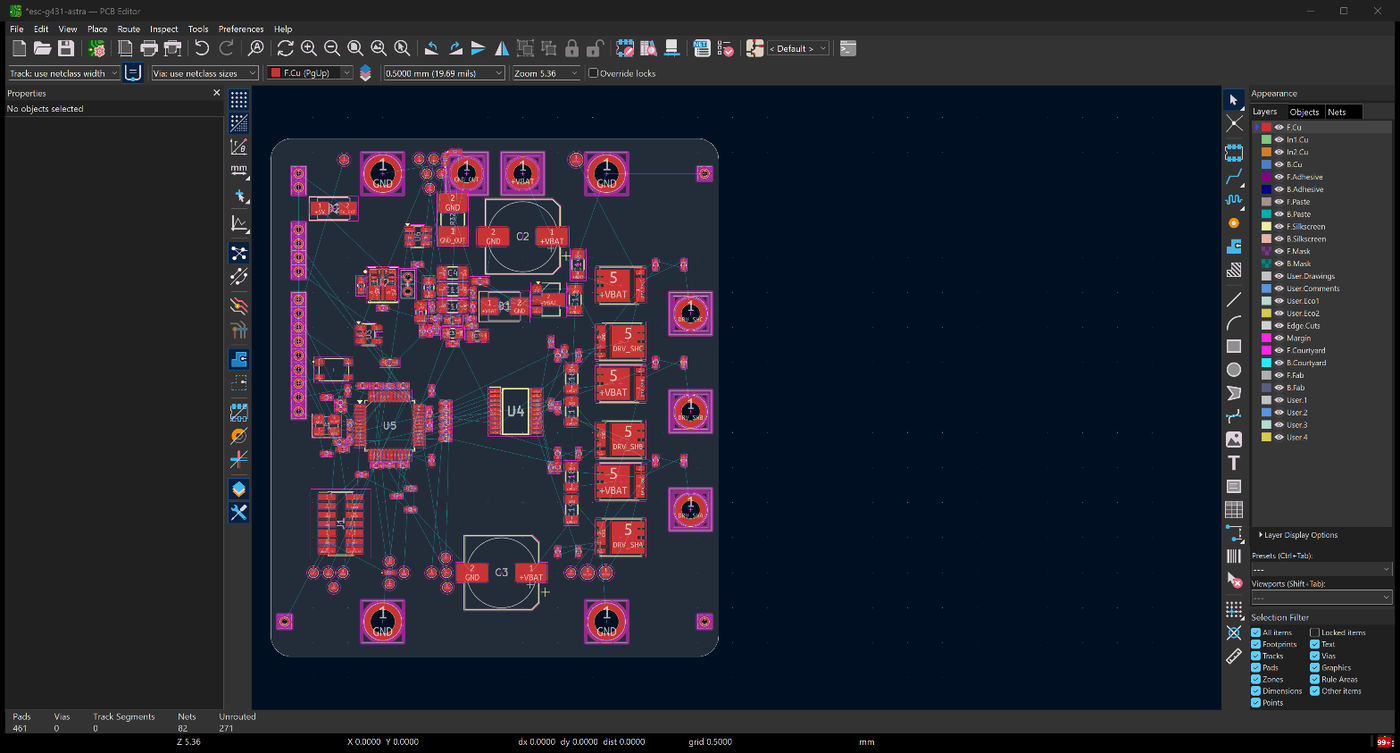This screenshot has width=1400, height=753.
Task: Click the In1.Cu color swatch
Action: tap(1266, 140)
